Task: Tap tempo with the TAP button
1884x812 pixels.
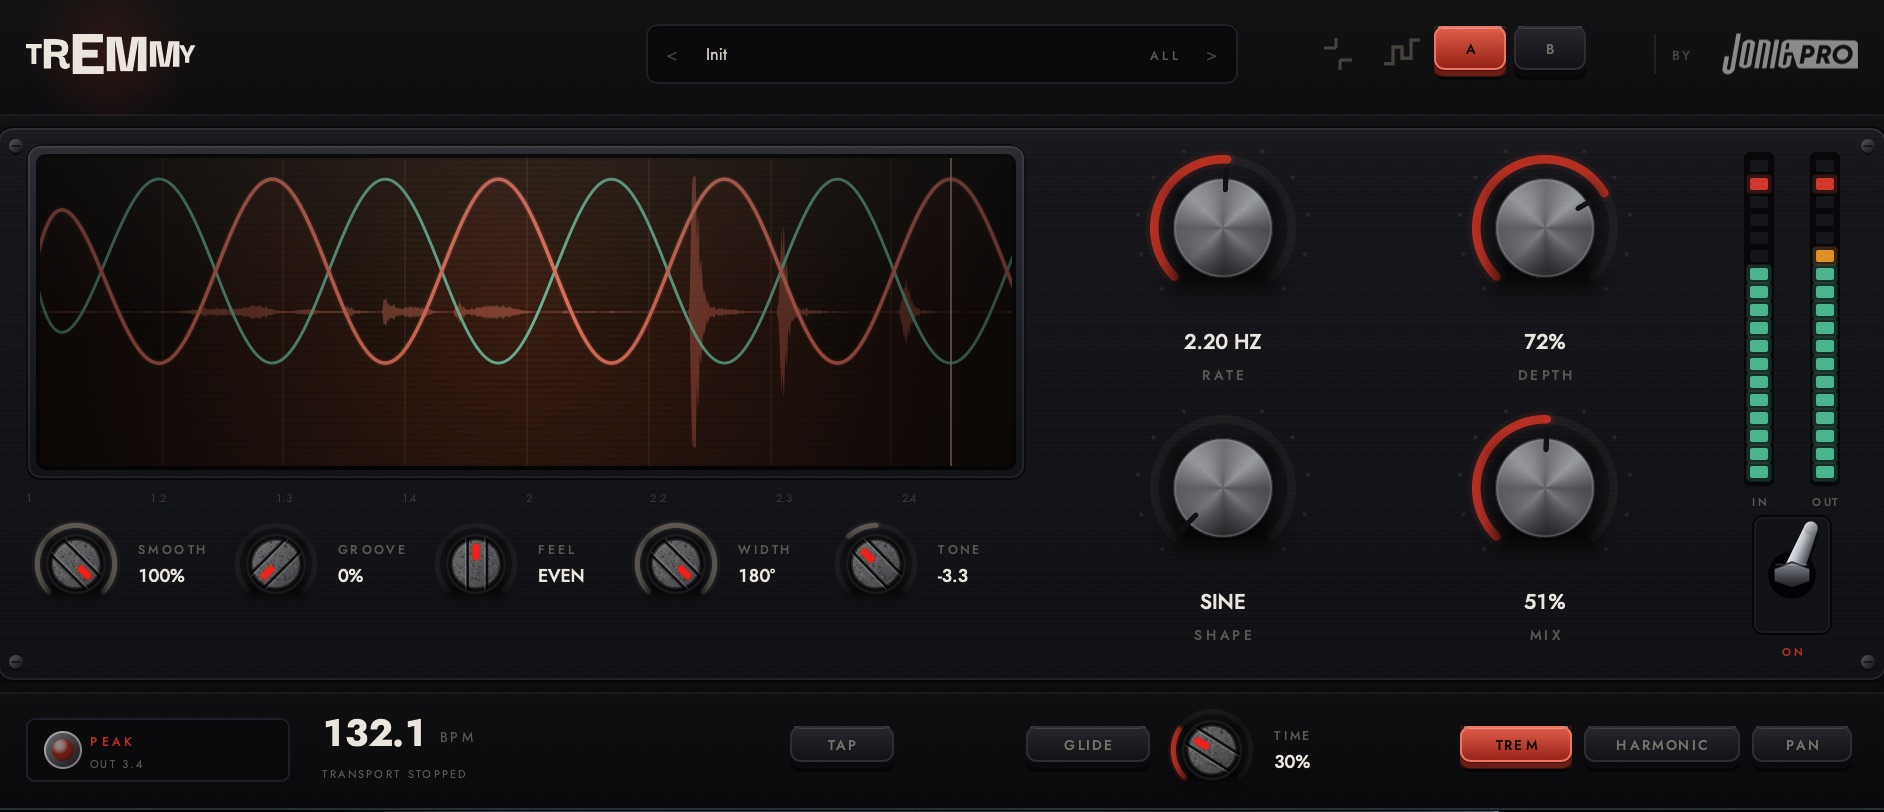Action: [841, 745]
